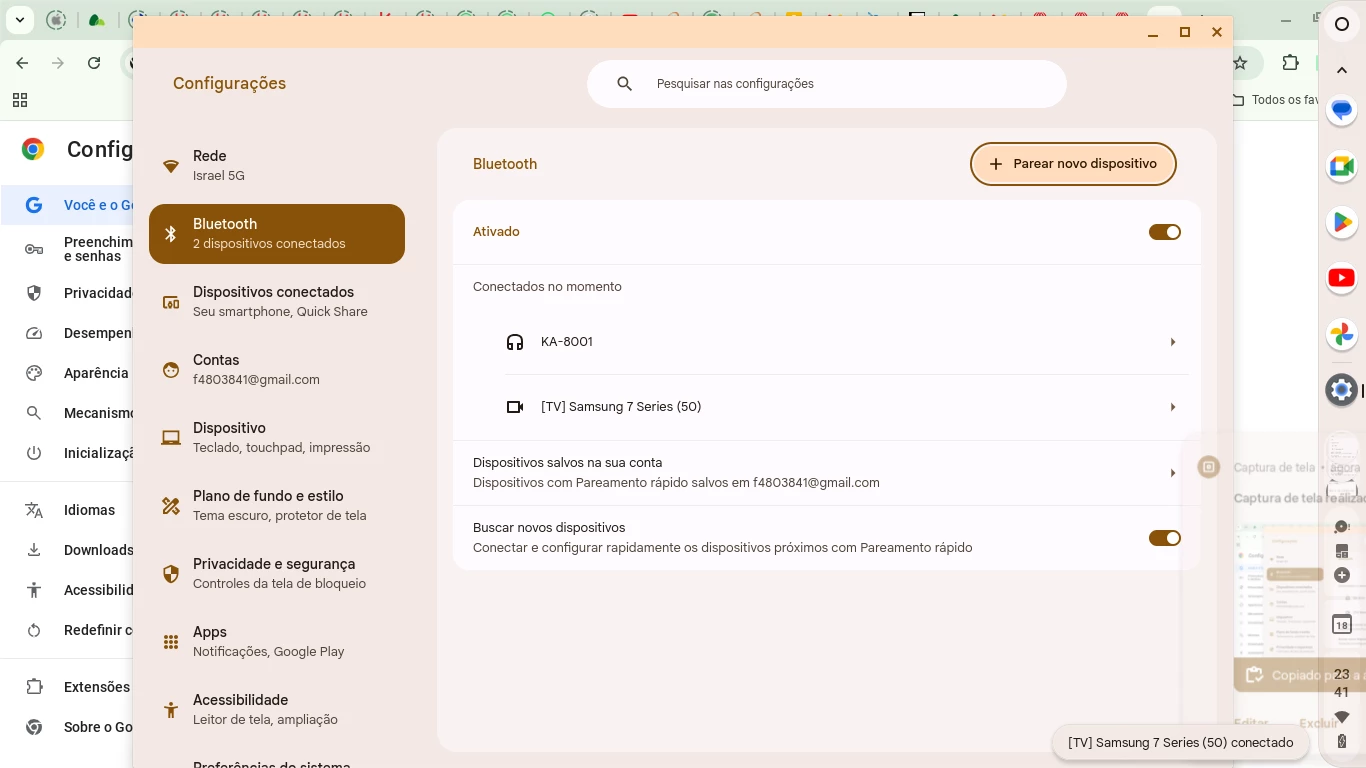Open the status tray showing 23 41

point(1342,708)
